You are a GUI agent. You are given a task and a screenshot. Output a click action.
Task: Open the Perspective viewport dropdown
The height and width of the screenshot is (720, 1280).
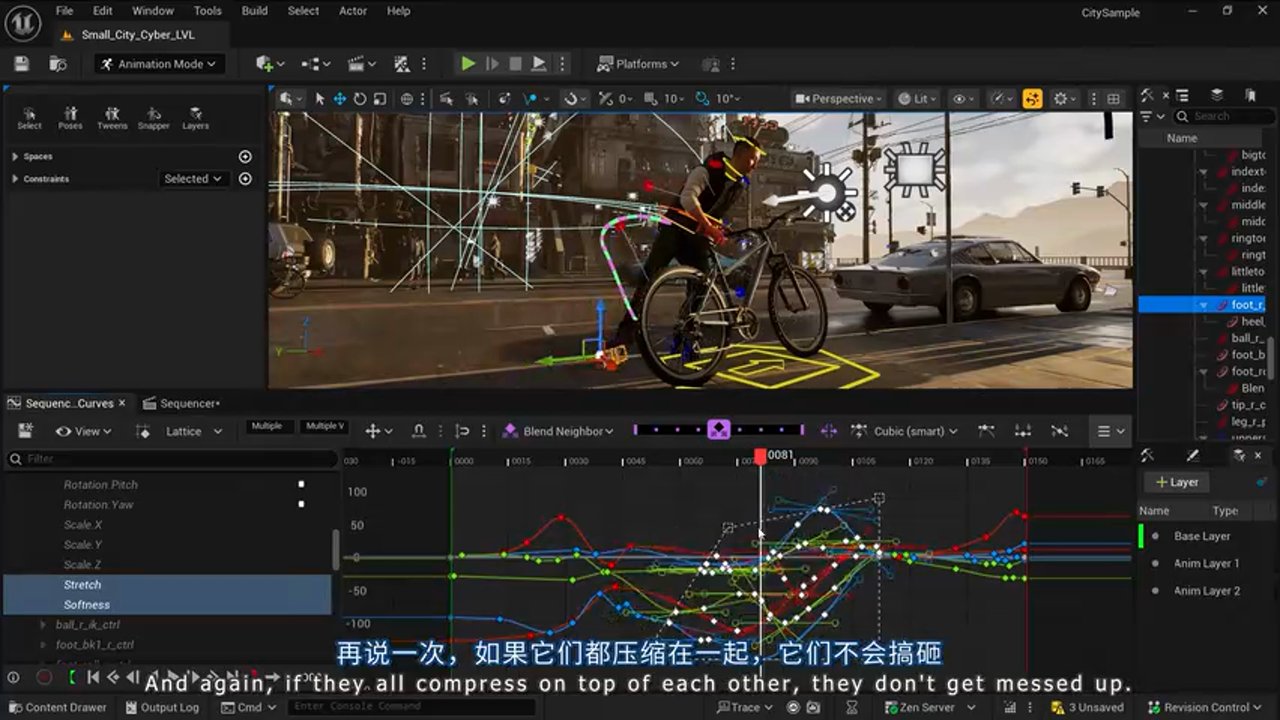pyautogui.click(x=838, y=98)
